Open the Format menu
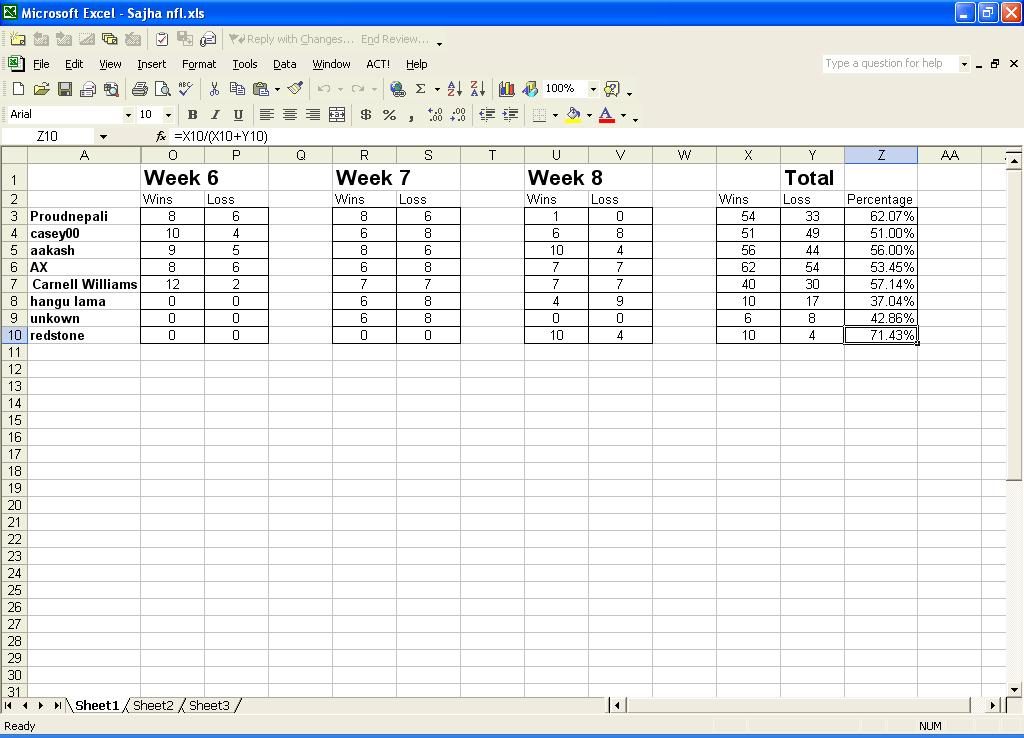Image resolution: width=1024 pixels, height=738 pixels. tap(198, 64)
